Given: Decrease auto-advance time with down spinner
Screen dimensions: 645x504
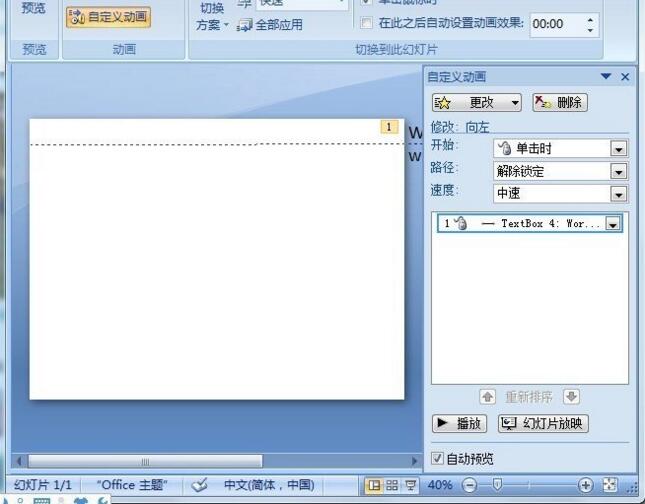Looking at the screenshot, I should (590, 30).
